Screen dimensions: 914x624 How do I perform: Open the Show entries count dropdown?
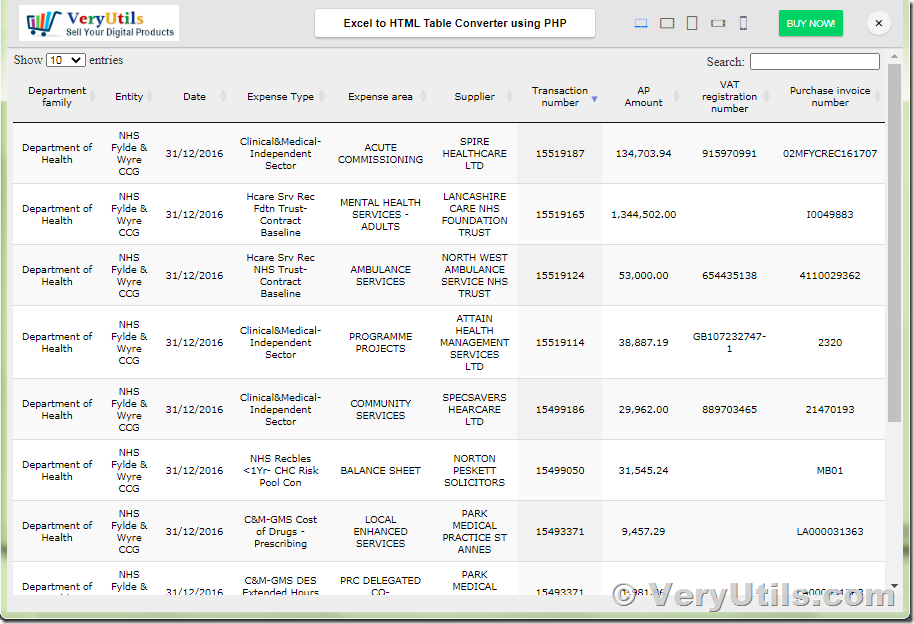(x=66, y=60)
